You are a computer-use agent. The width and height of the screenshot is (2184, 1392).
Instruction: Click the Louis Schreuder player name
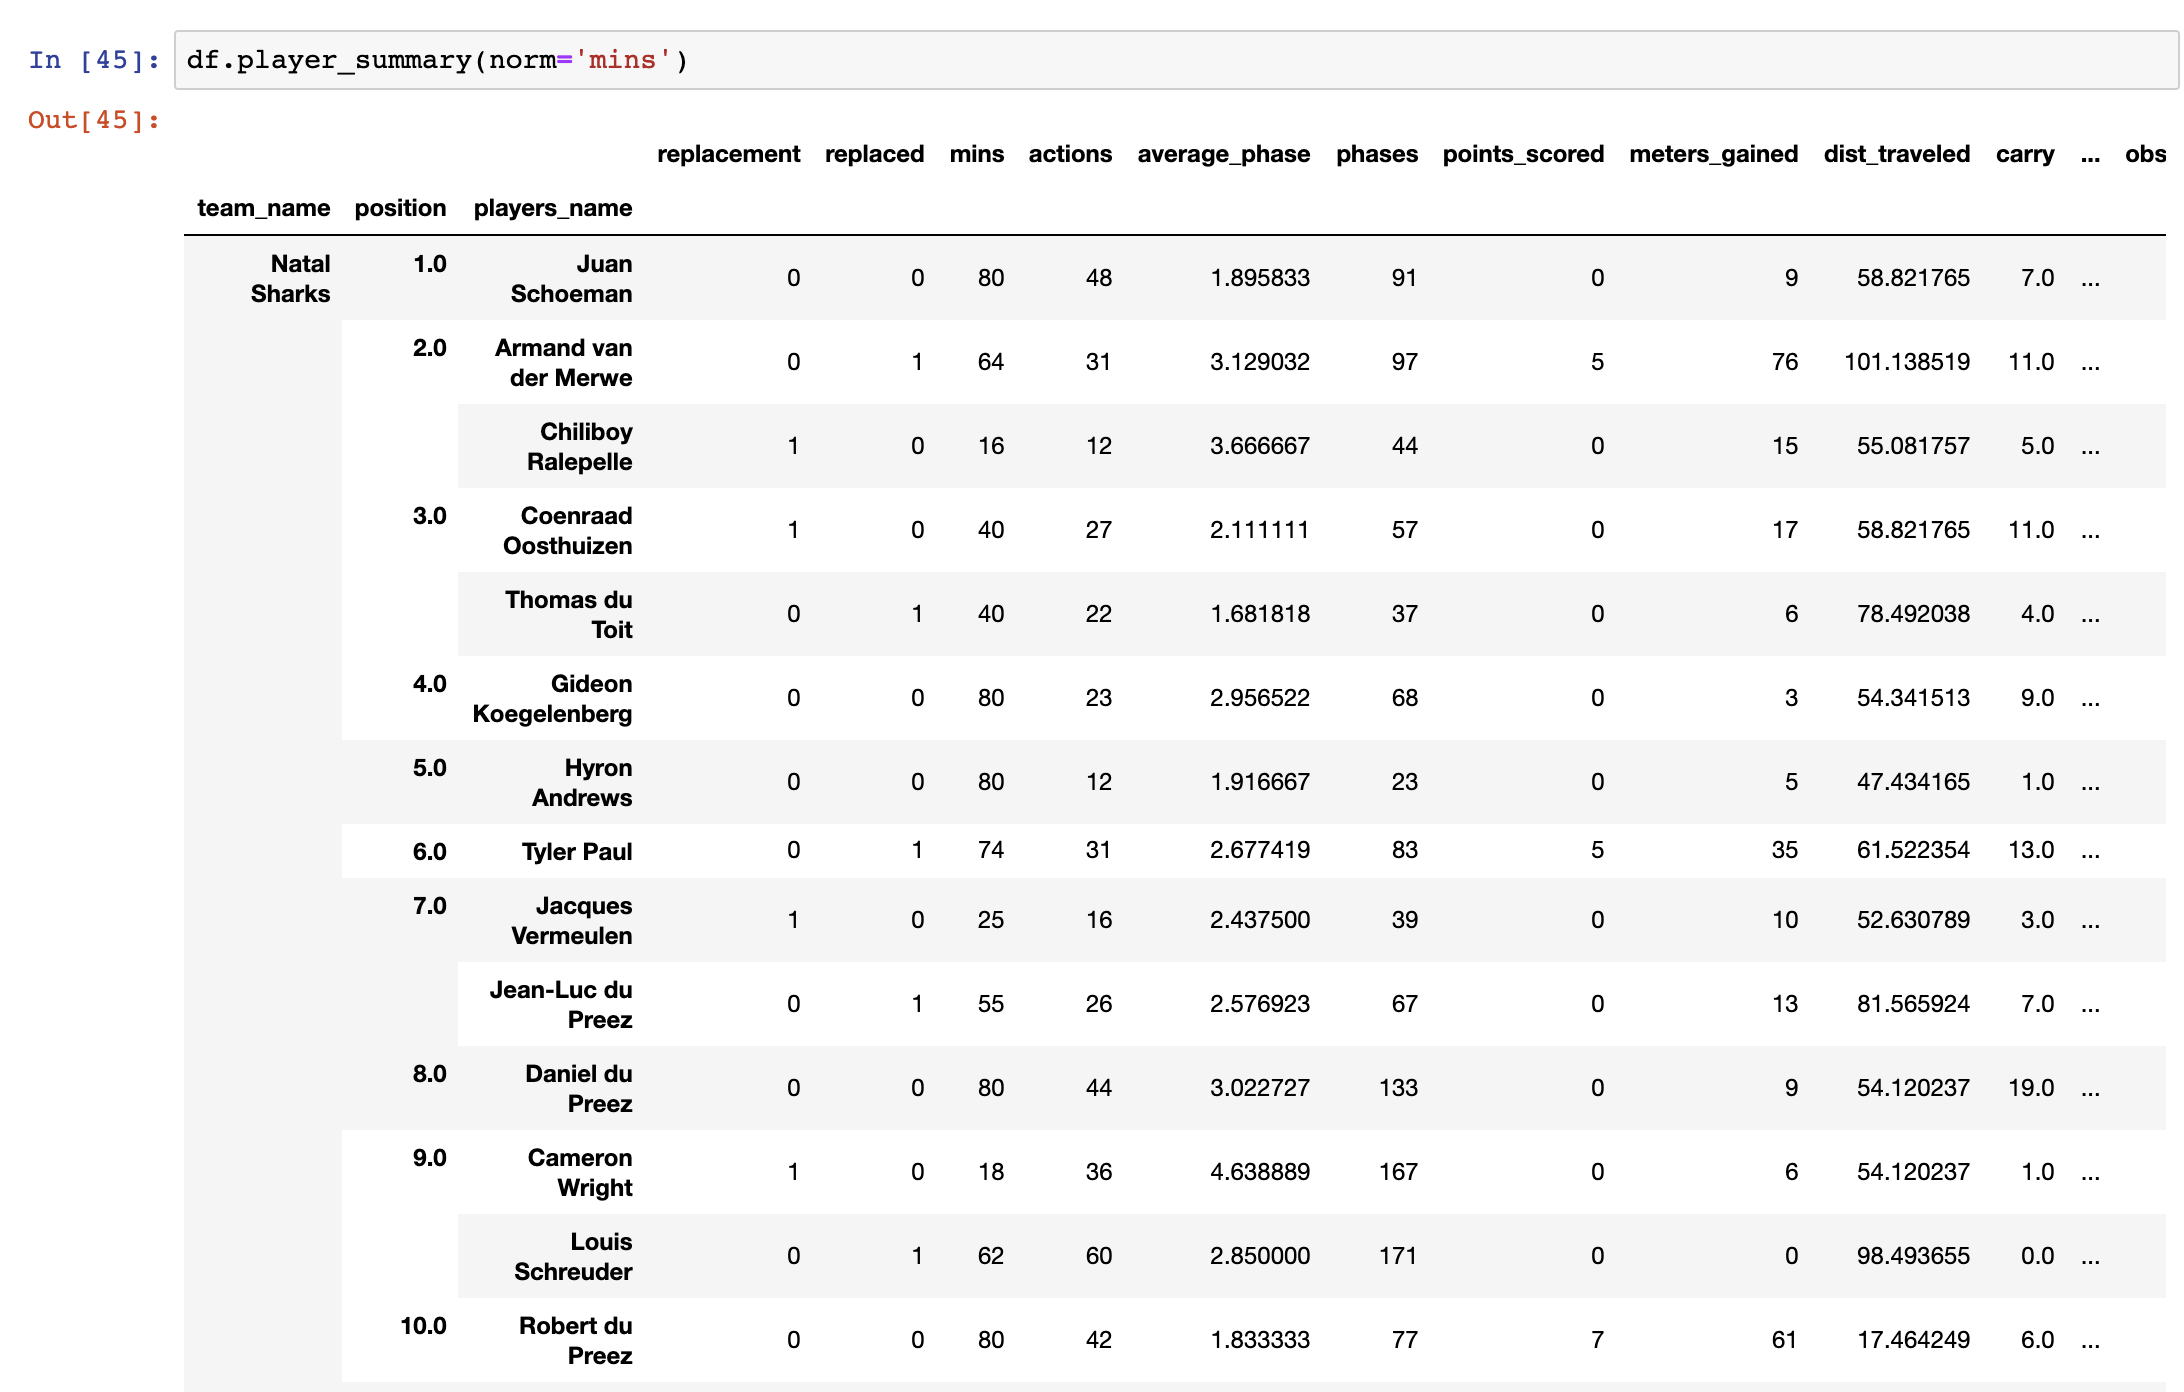573,1256
